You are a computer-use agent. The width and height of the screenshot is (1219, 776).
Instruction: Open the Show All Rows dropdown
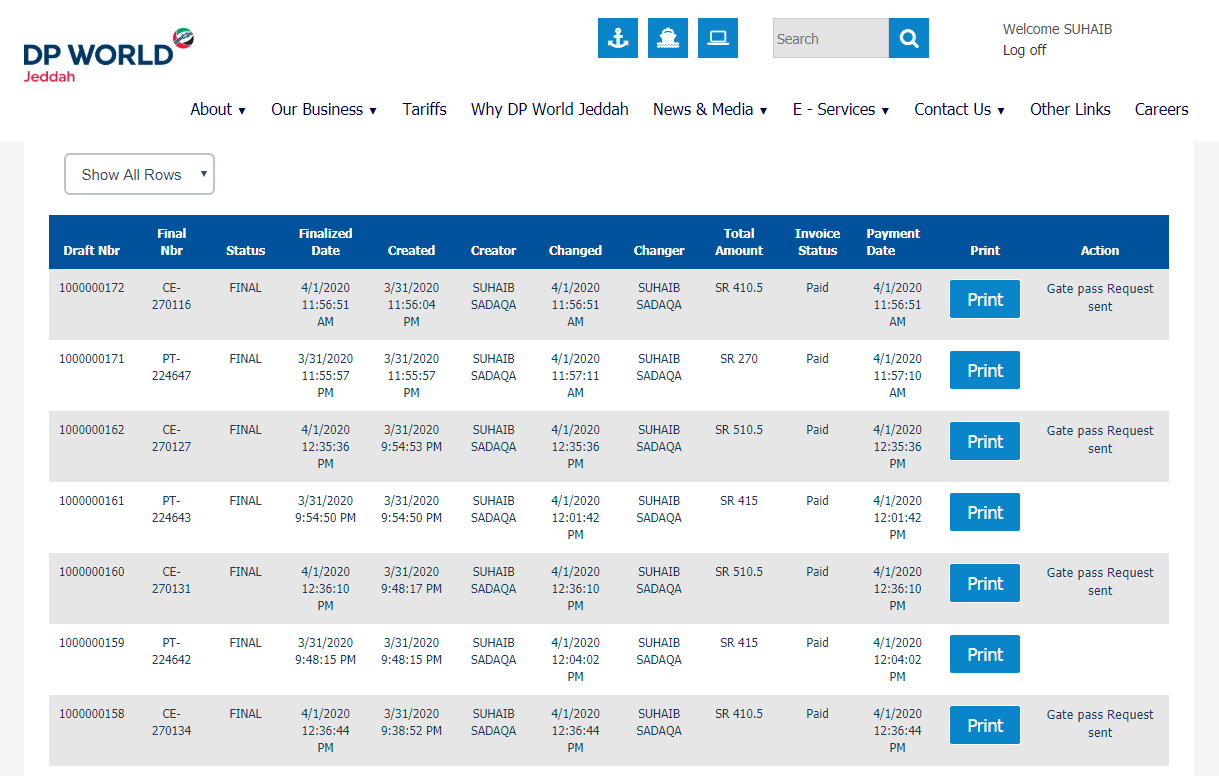(x=139, y=174)
